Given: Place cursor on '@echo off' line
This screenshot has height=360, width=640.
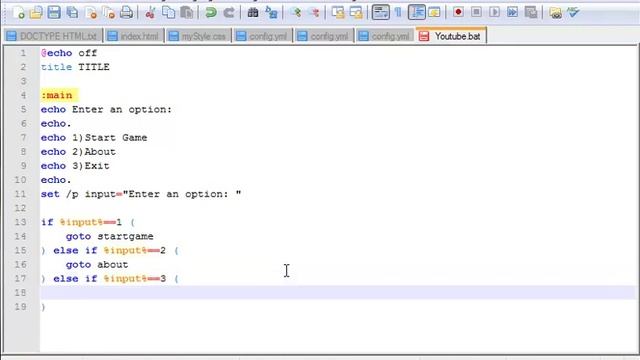Looking at the screenshot, I should [x=69, y=53].
